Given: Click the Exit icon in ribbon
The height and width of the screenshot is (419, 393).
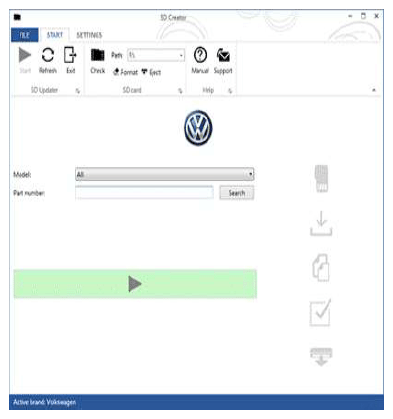Looking at the screenshot, I should pyautogui.click(x=70, y=55).
